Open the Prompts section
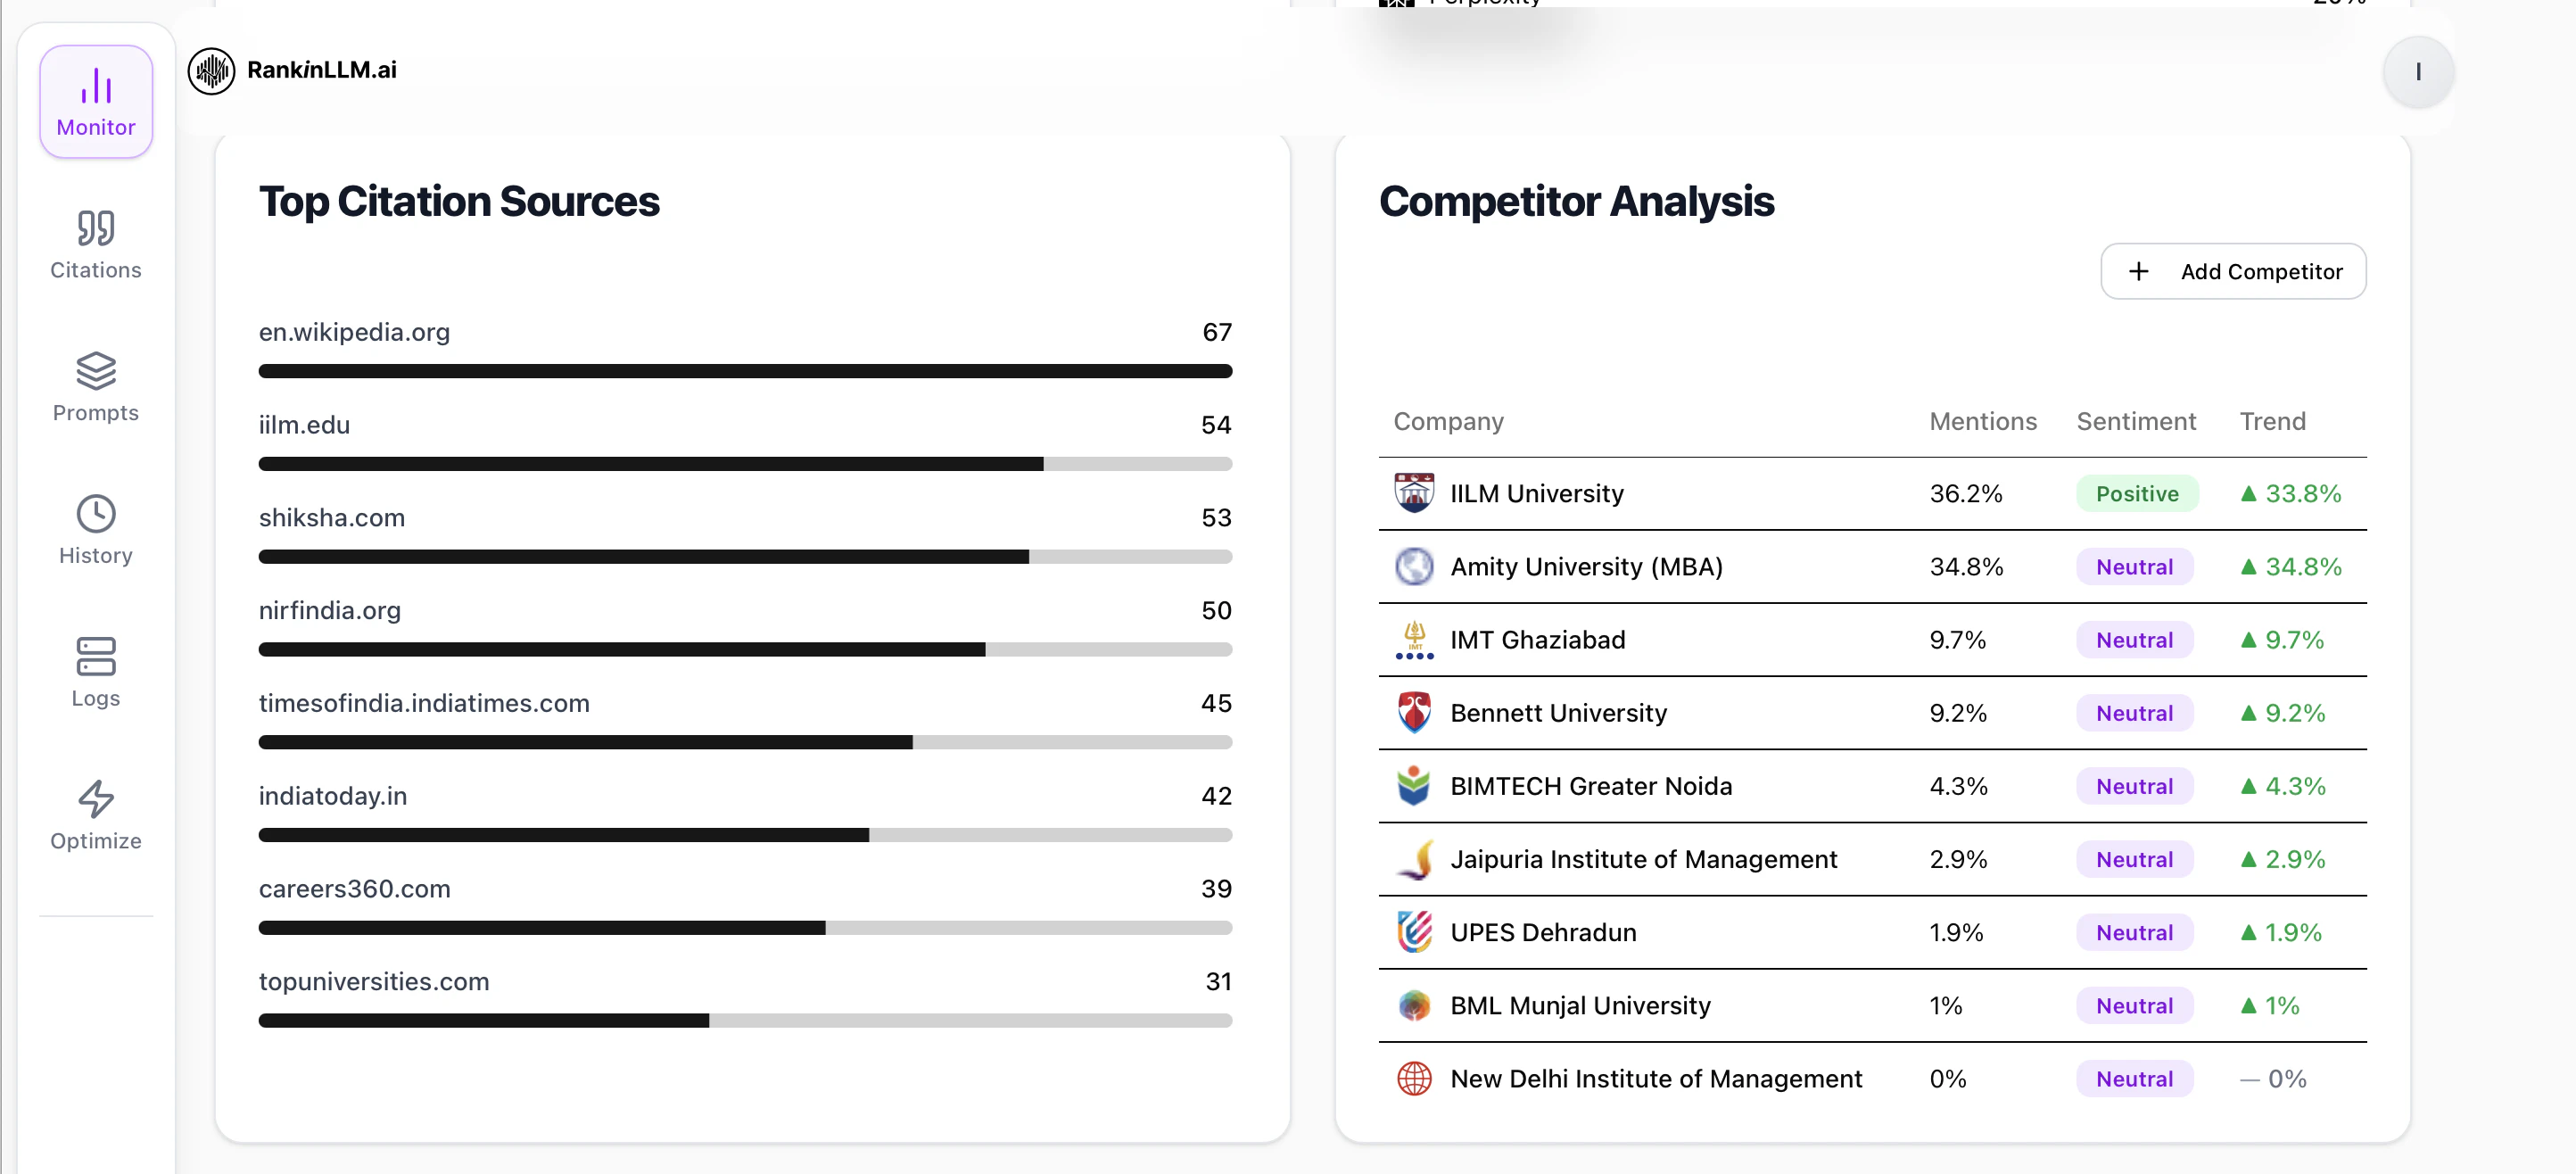 [x=96, y=388]
